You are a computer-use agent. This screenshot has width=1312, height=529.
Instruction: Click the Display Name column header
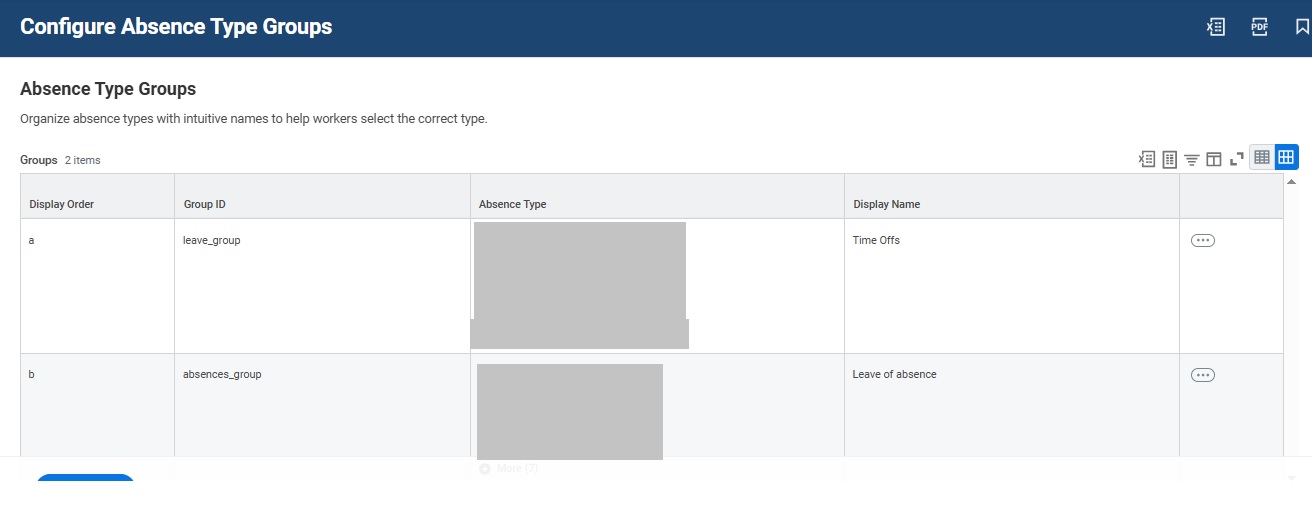pyautogui.click(x=887, y=204)
